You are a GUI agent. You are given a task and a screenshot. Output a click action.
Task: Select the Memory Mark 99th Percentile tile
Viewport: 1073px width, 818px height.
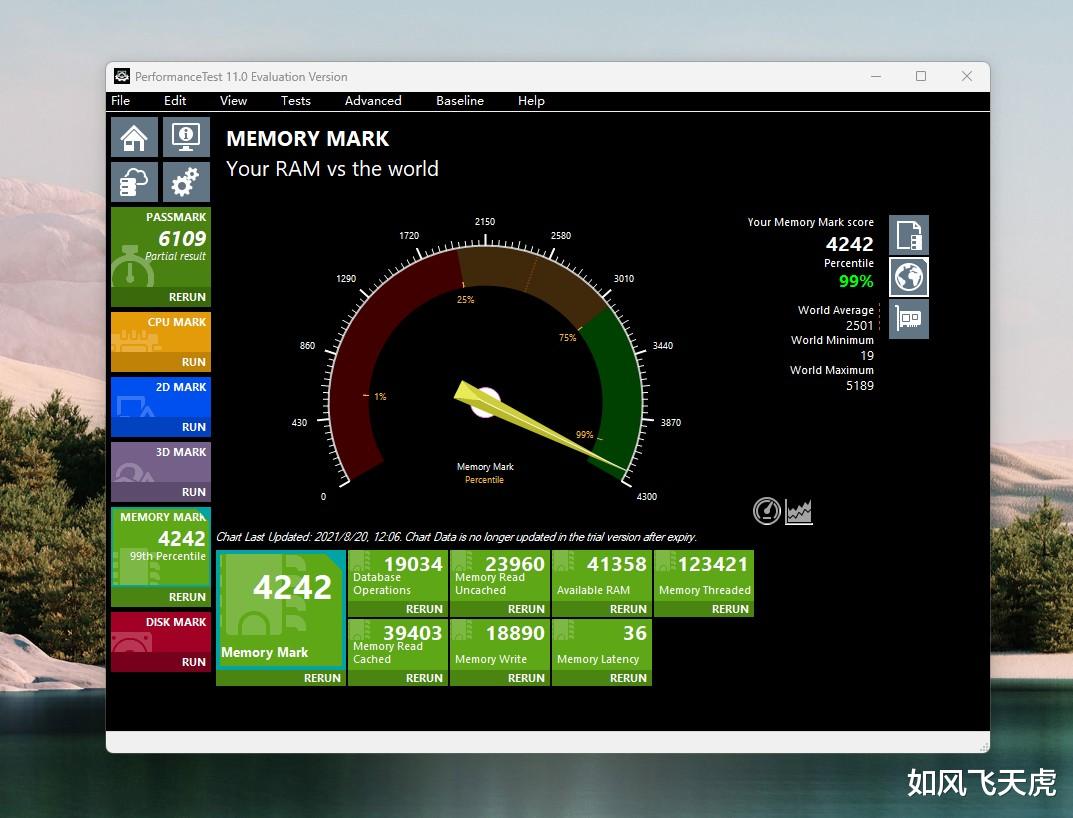coord(161,547)
